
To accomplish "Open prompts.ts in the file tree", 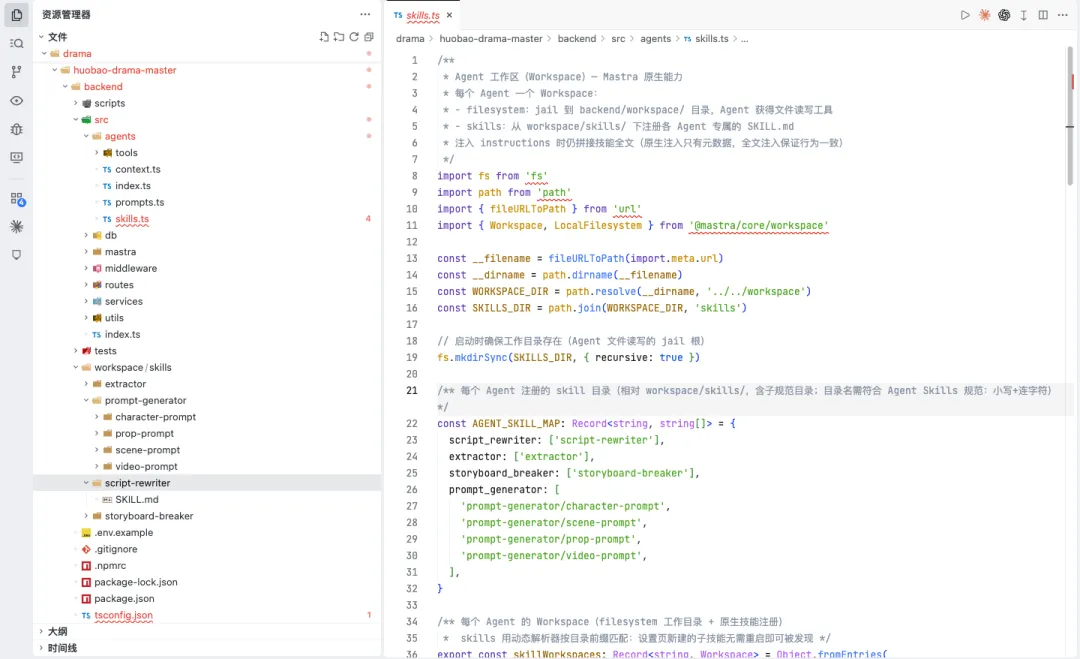I will click(x=140, y=202).
